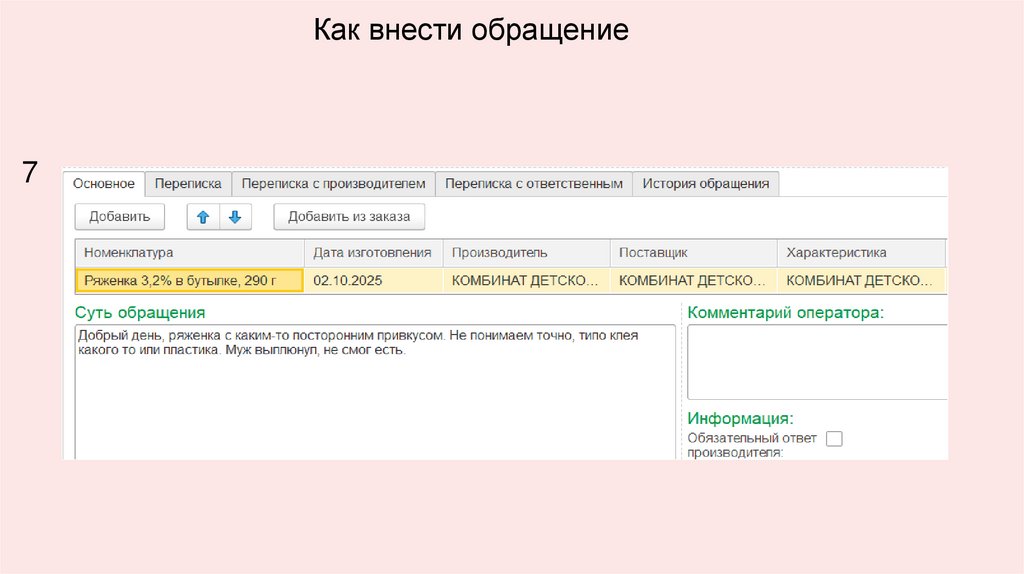Tick the Обязательный ответ производителя checkbox

click(x=834, y=439)
